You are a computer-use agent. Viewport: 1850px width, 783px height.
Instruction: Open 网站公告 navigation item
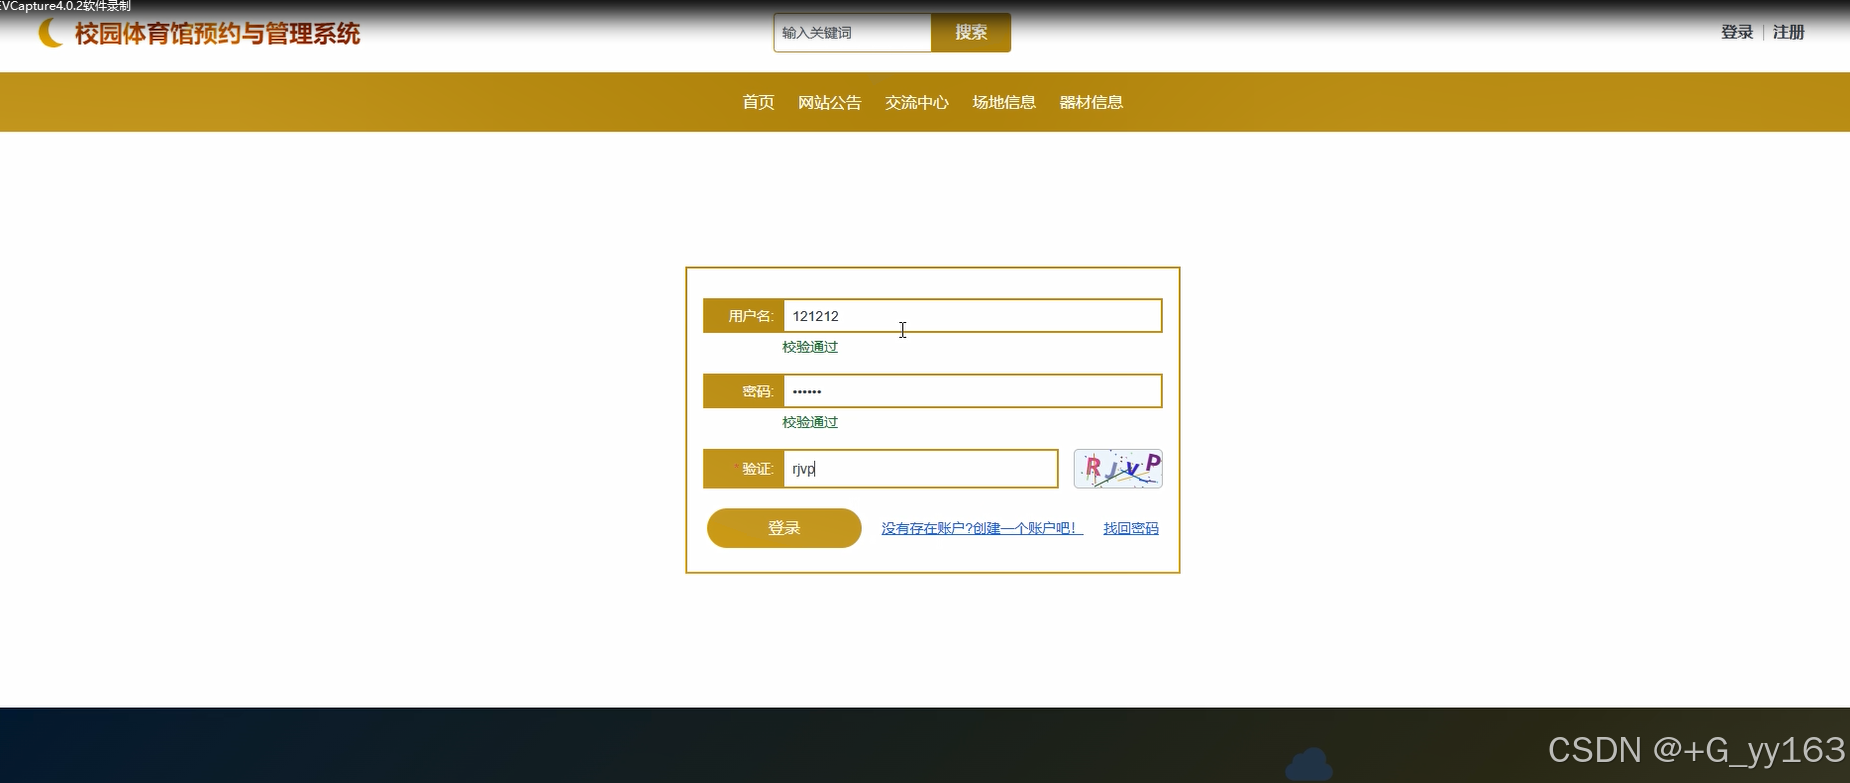coord(829,102)
